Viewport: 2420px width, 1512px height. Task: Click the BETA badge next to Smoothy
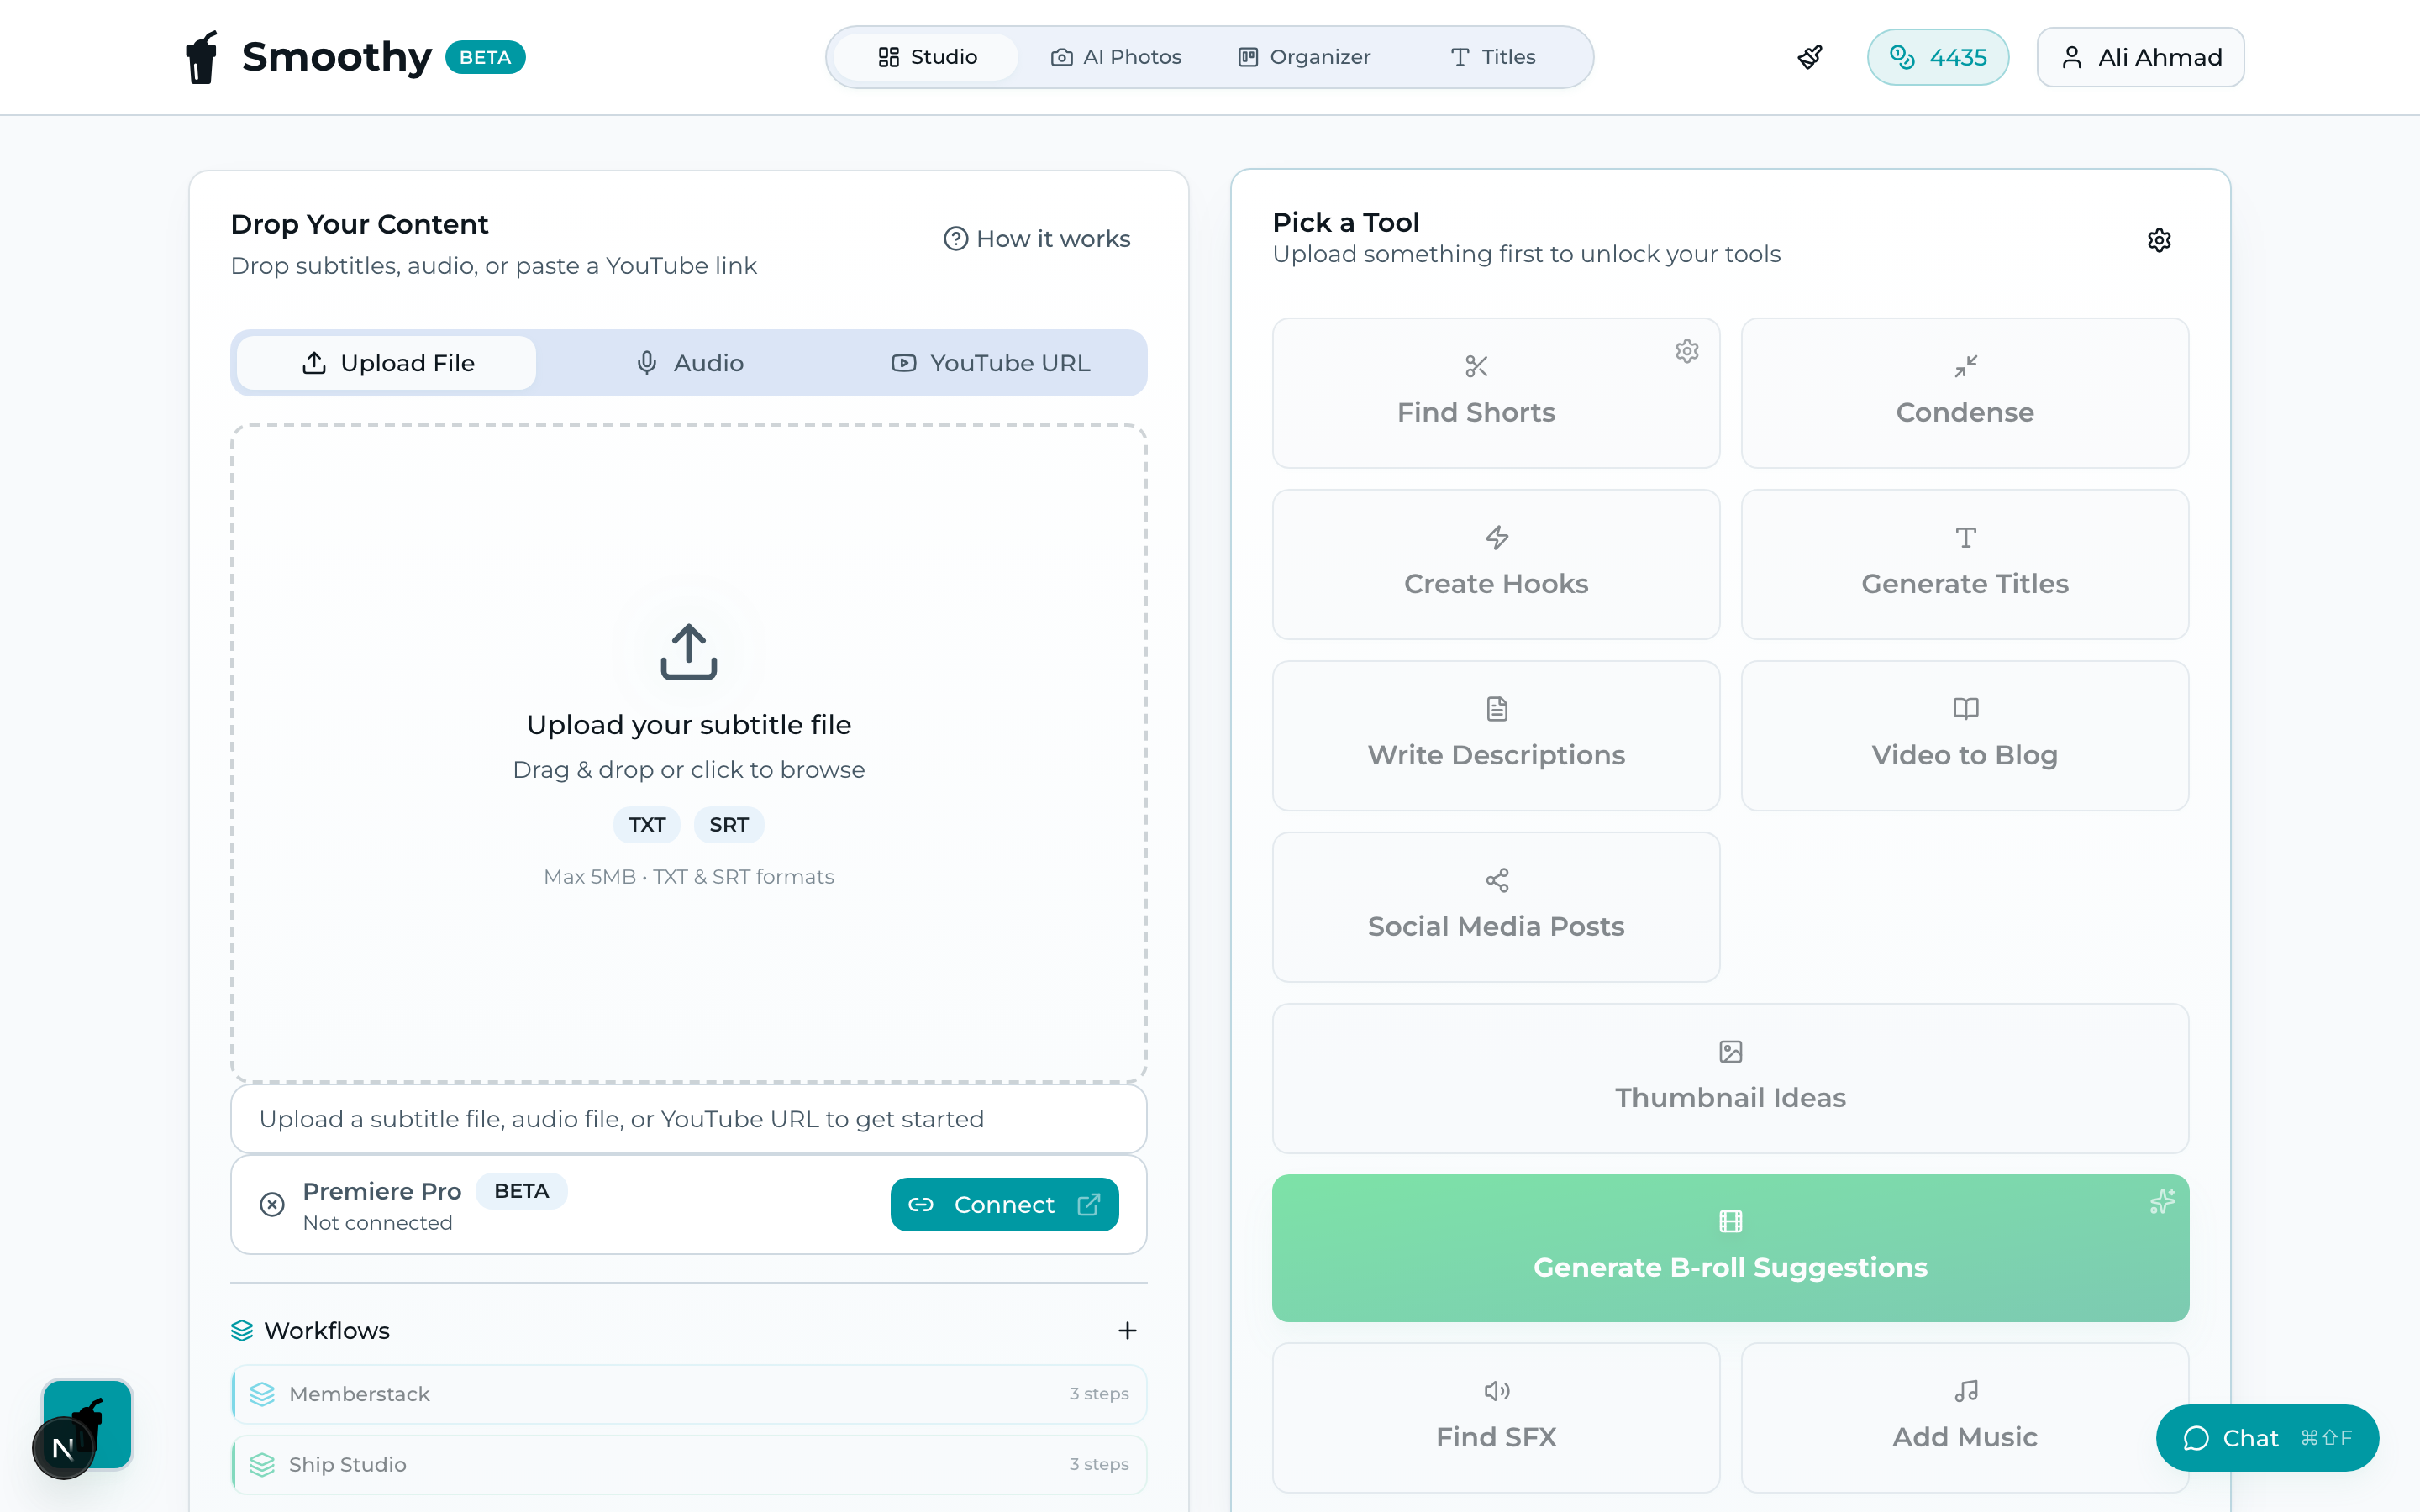coord(485,57)
